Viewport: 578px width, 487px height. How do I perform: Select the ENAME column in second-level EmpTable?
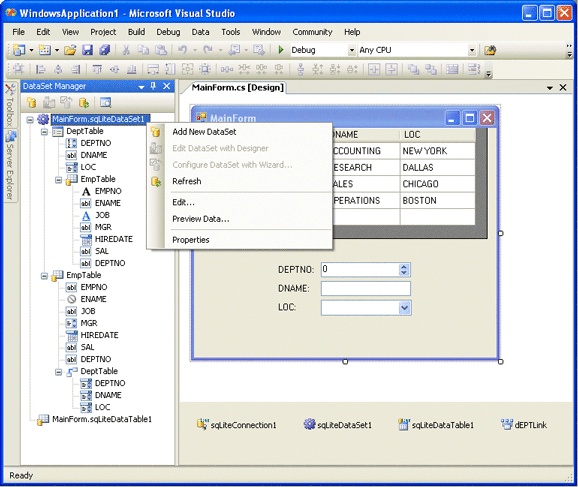[x=93, y=299]
